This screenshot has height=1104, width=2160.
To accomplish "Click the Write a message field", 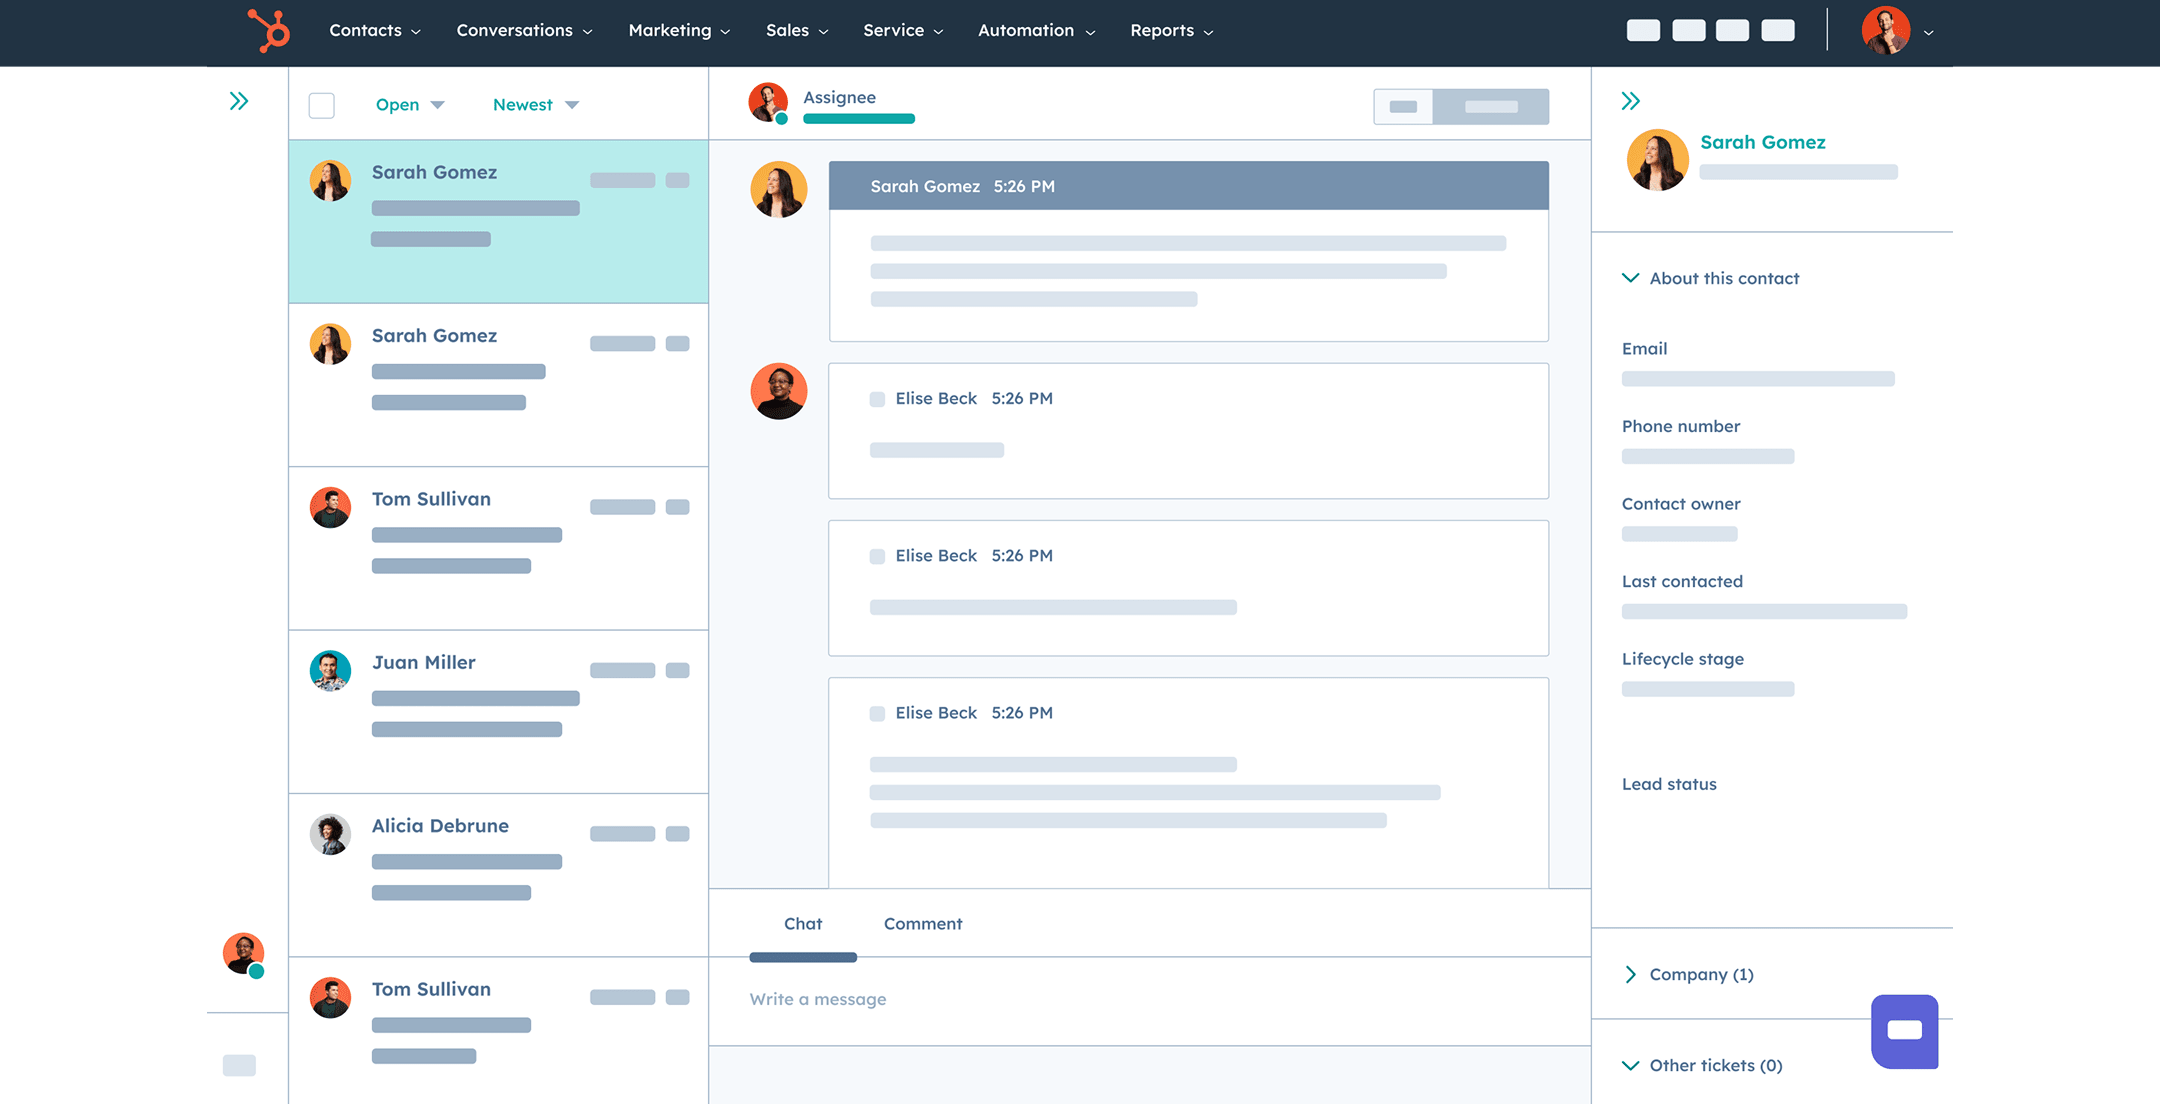I will click(x=1149, y=1000).
